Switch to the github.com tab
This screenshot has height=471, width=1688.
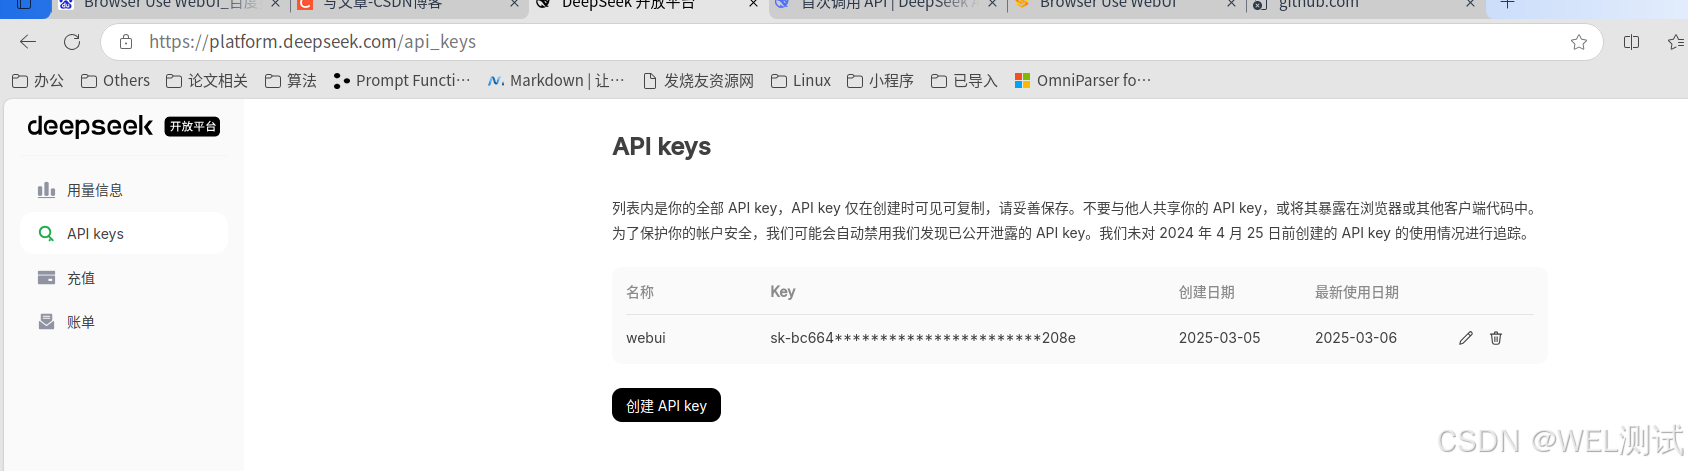[x=1365, y=5]
